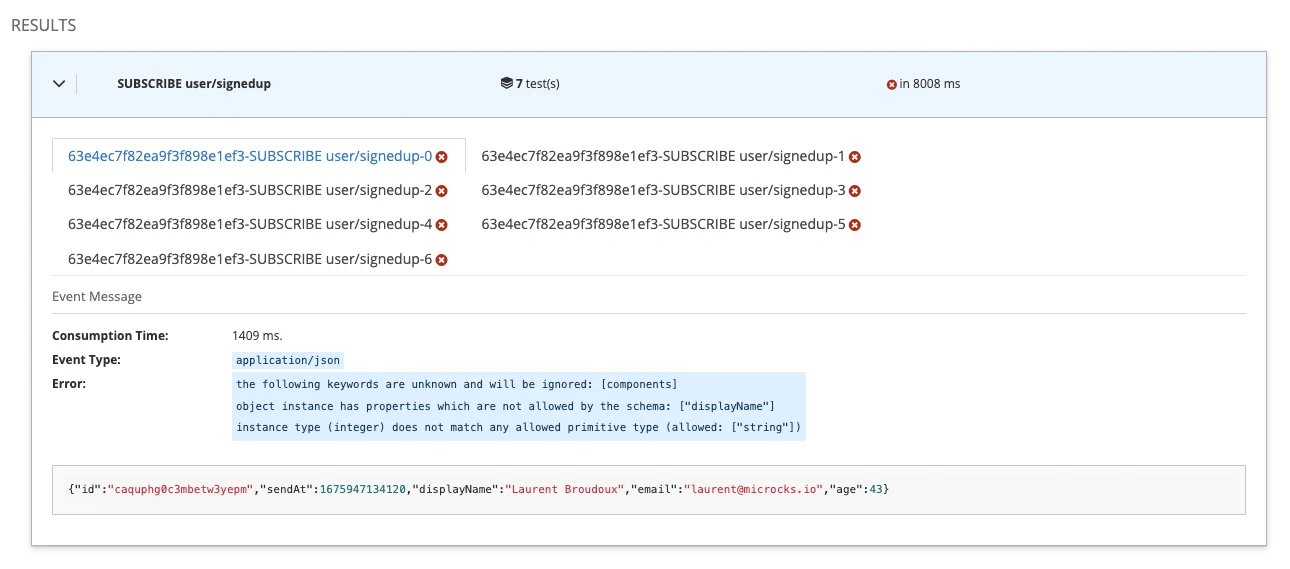This screenshot has width=1290, height=569.
Task: Click the error icon on signedup-1 tab
Action: click(855, 157)
